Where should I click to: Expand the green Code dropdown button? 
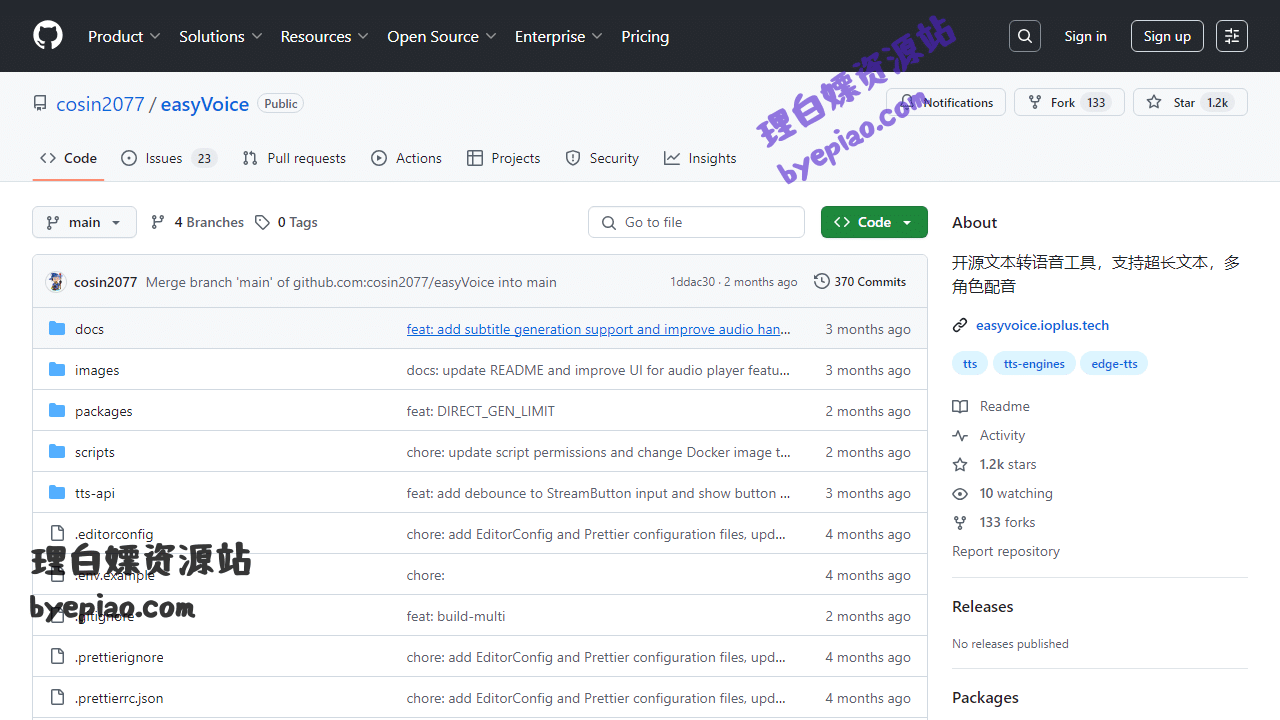tap(874, 222)
